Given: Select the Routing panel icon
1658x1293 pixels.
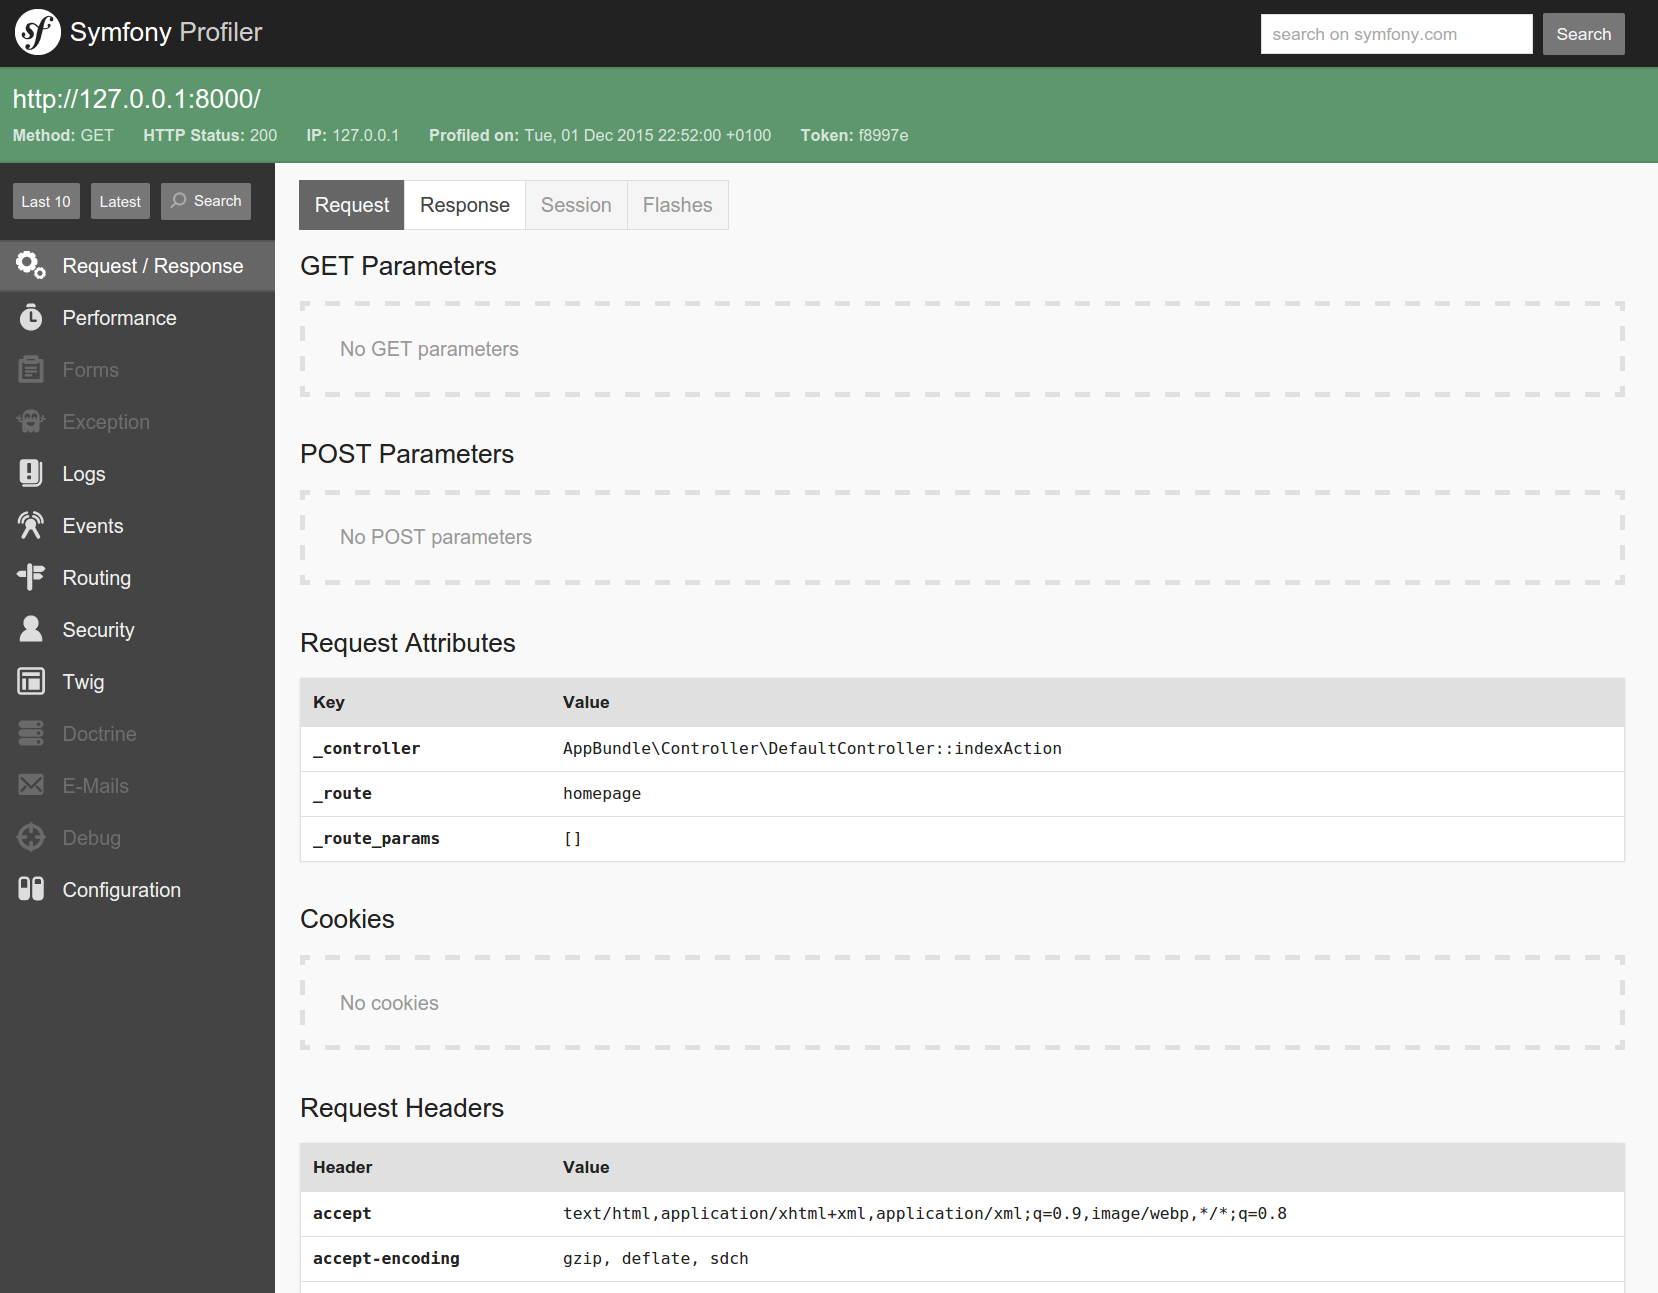Looking at the screenshot, I should [31, 577].
